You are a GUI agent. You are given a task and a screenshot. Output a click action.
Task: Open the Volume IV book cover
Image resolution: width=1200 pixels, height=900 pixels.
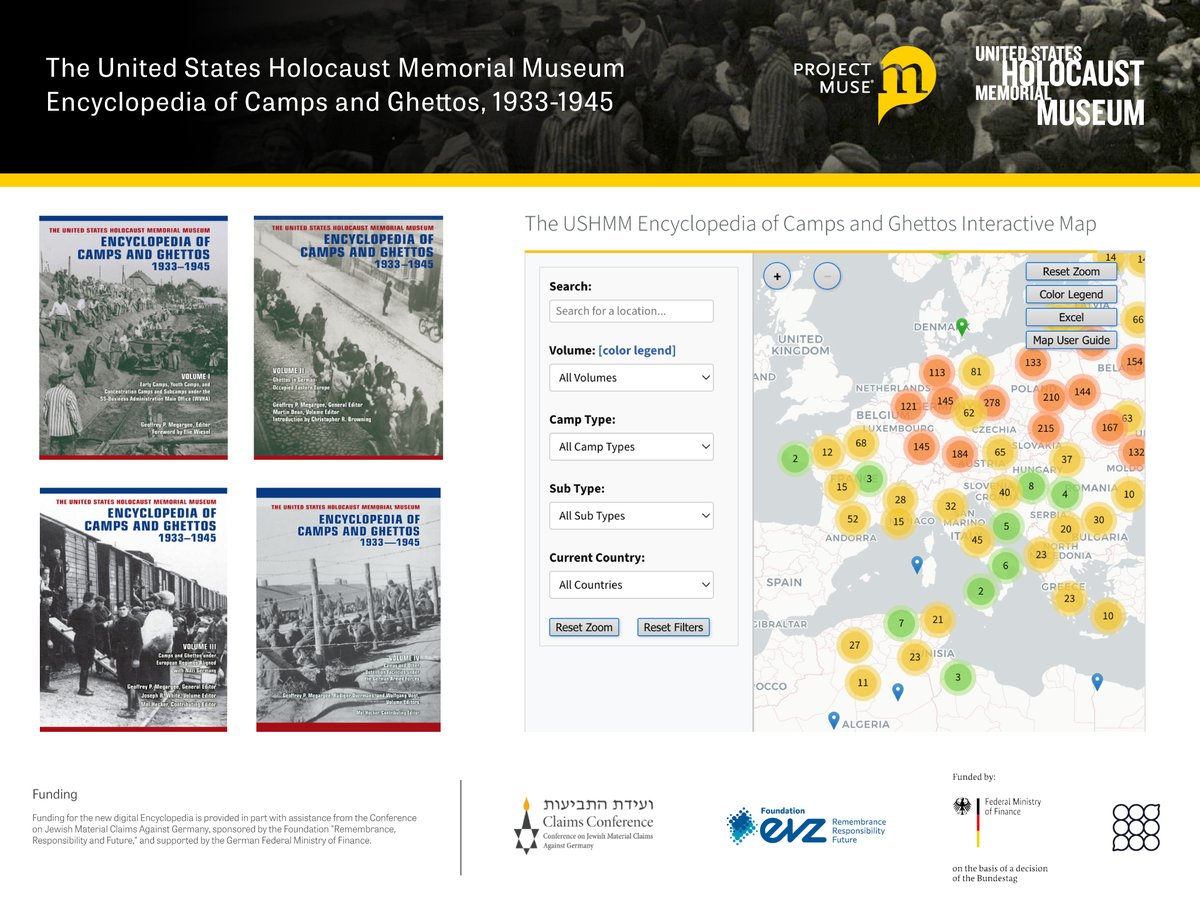point(349,610)
